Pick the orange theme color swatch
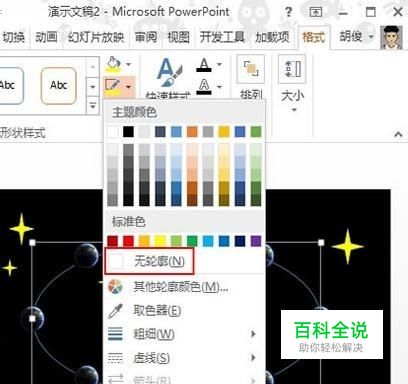Screen dimensions: 408x384 pyautogui.click(x=192, y=132)
